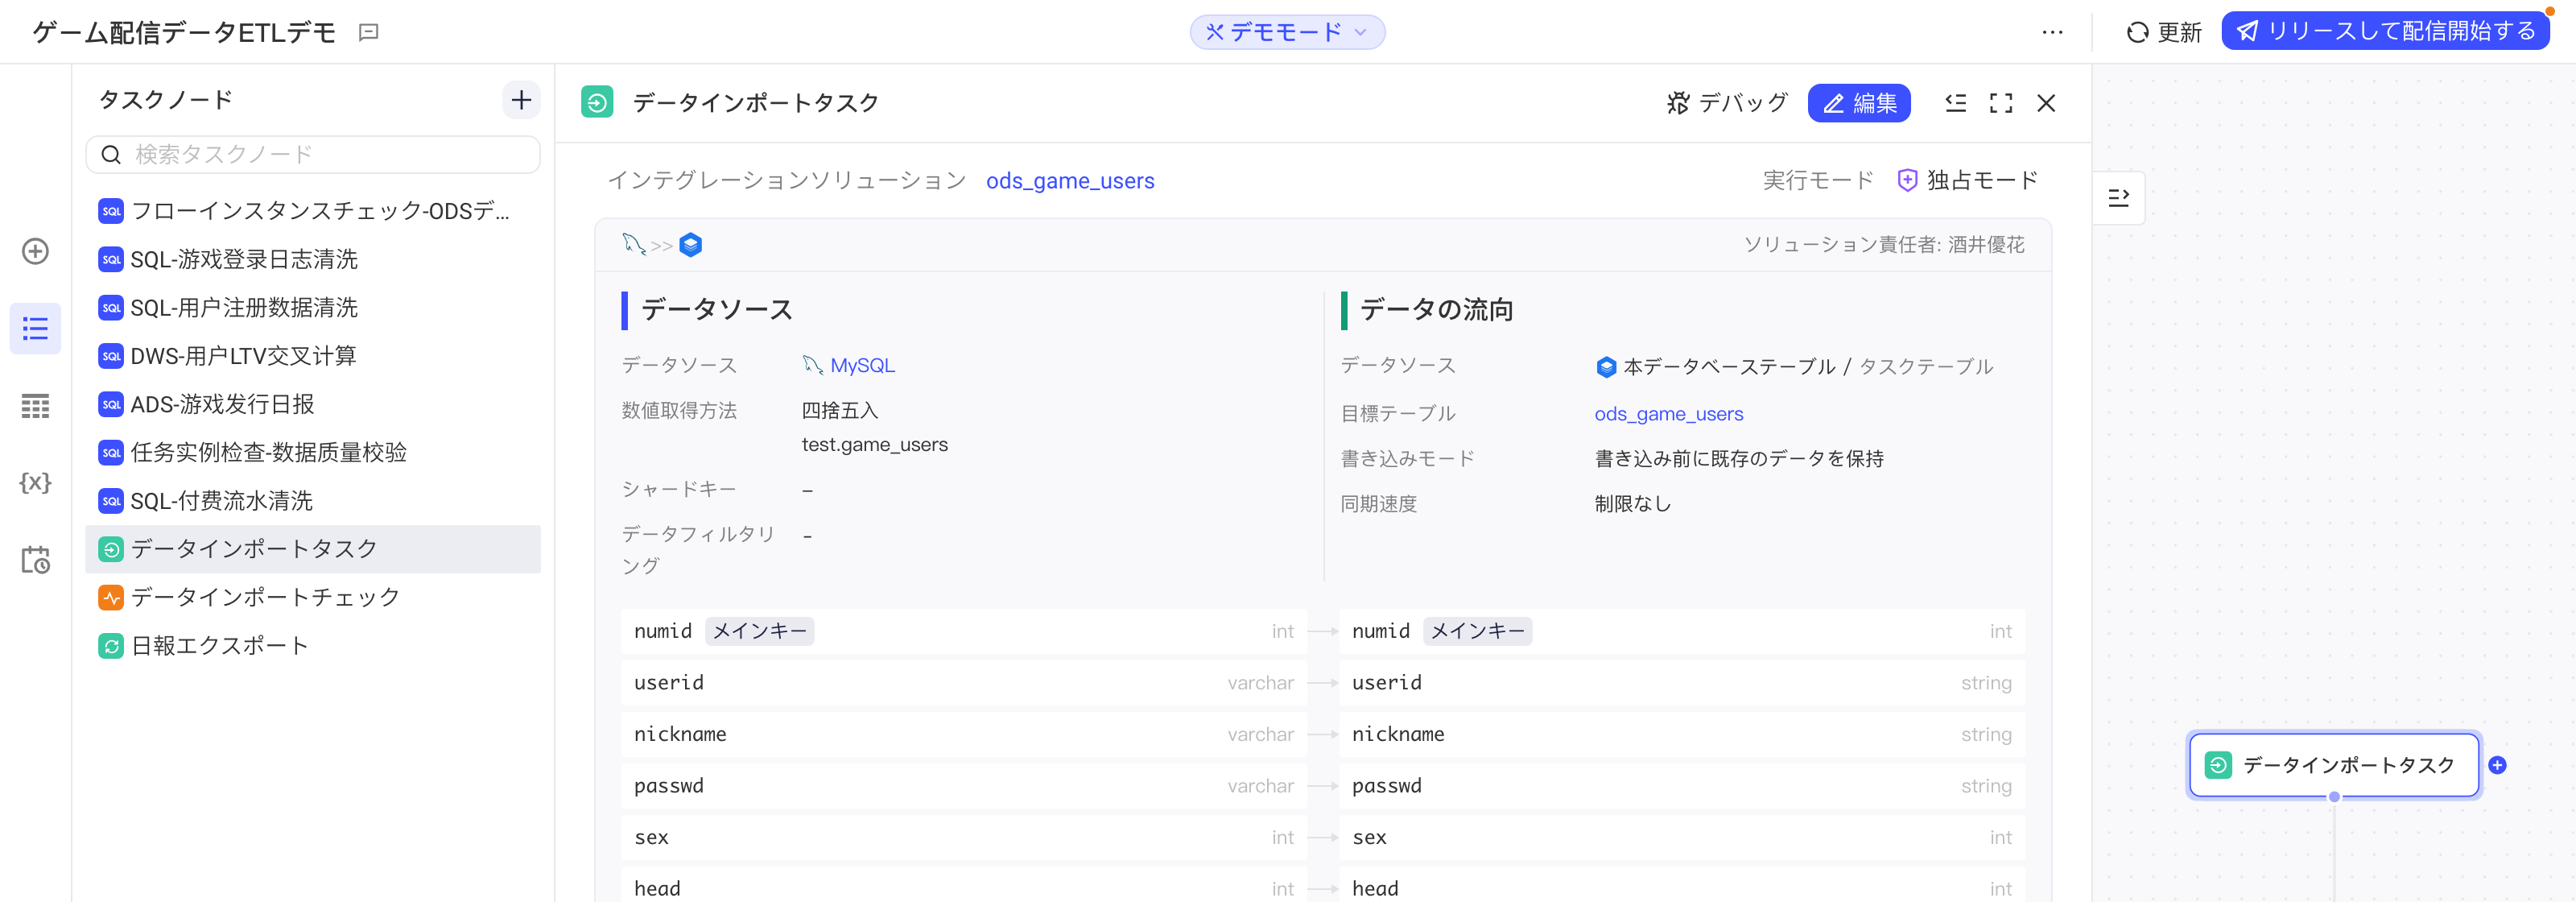Select the list view icon in sidebar
The image size is (2576, 902).
[36, 328]
